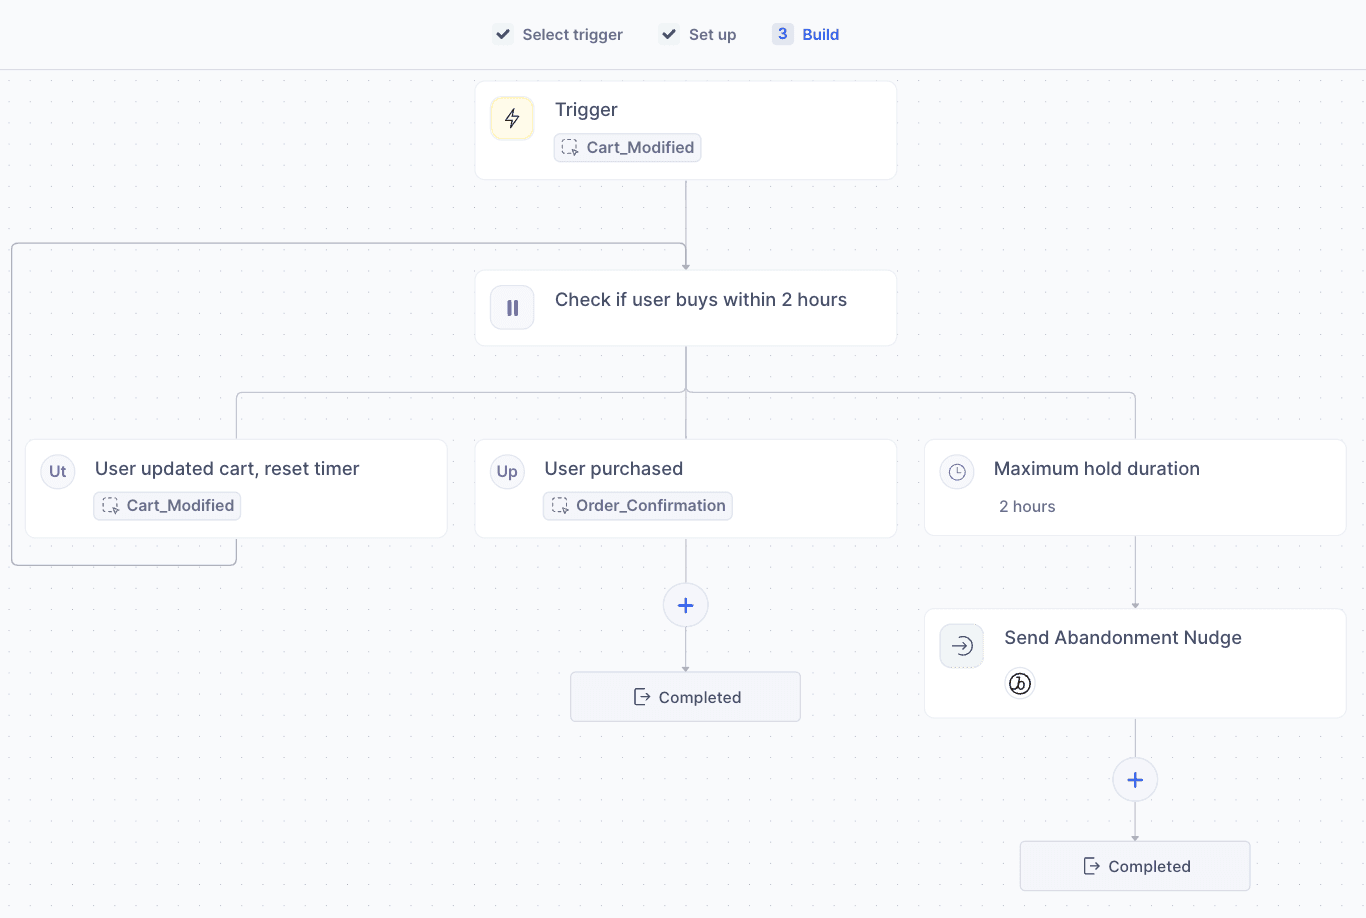Click the Completed node below the nudge branch
Screen dimensions: 1366x918
1134,865
